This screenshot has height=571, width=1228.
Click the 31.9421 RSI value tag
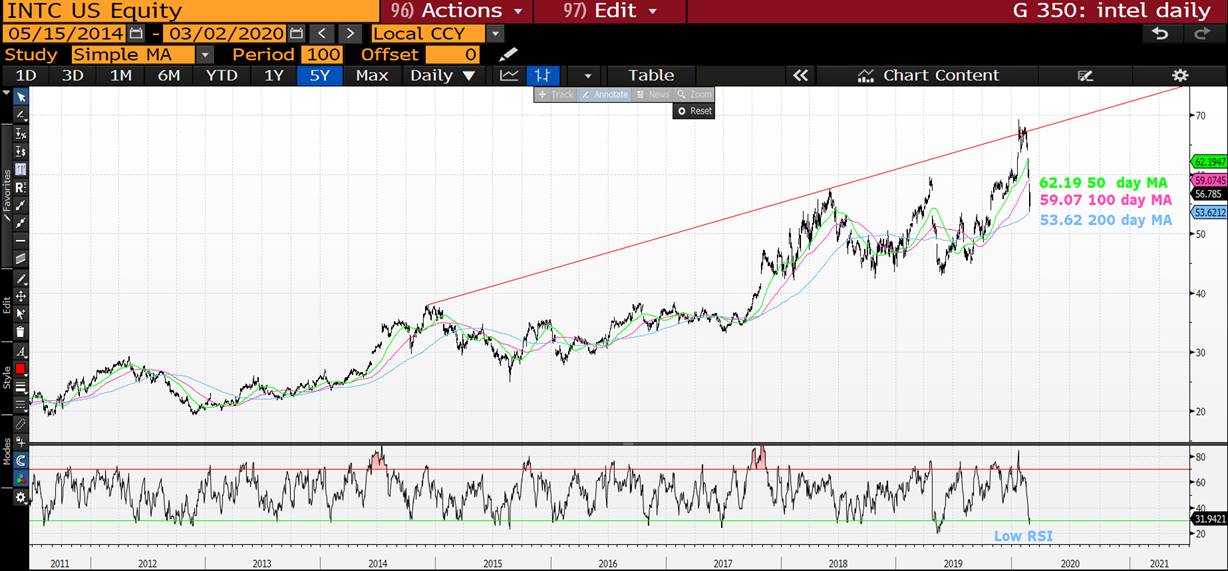coord(1209,519)
